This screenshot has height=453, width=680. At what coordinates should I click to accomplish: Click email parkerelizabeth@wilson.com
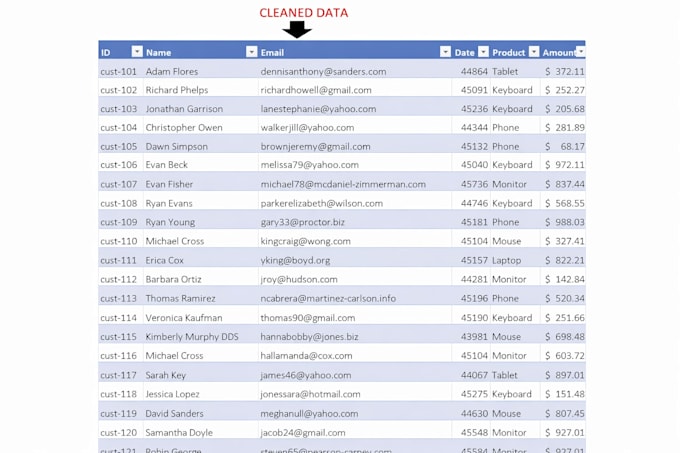click(321, 203)
